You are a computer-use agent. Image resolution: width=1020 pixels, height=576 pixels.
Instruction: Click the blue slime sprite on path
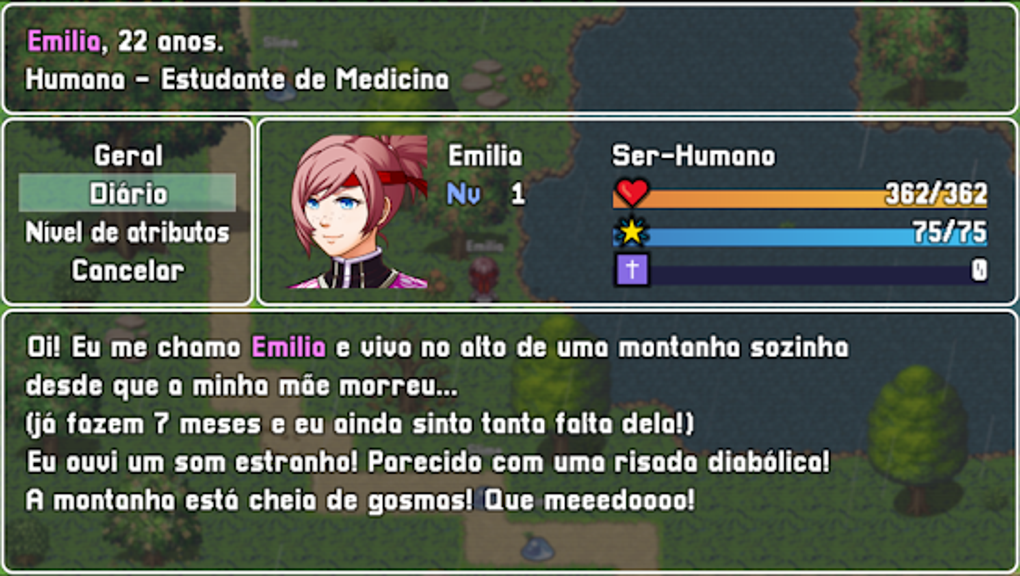[x=537, y=547]
